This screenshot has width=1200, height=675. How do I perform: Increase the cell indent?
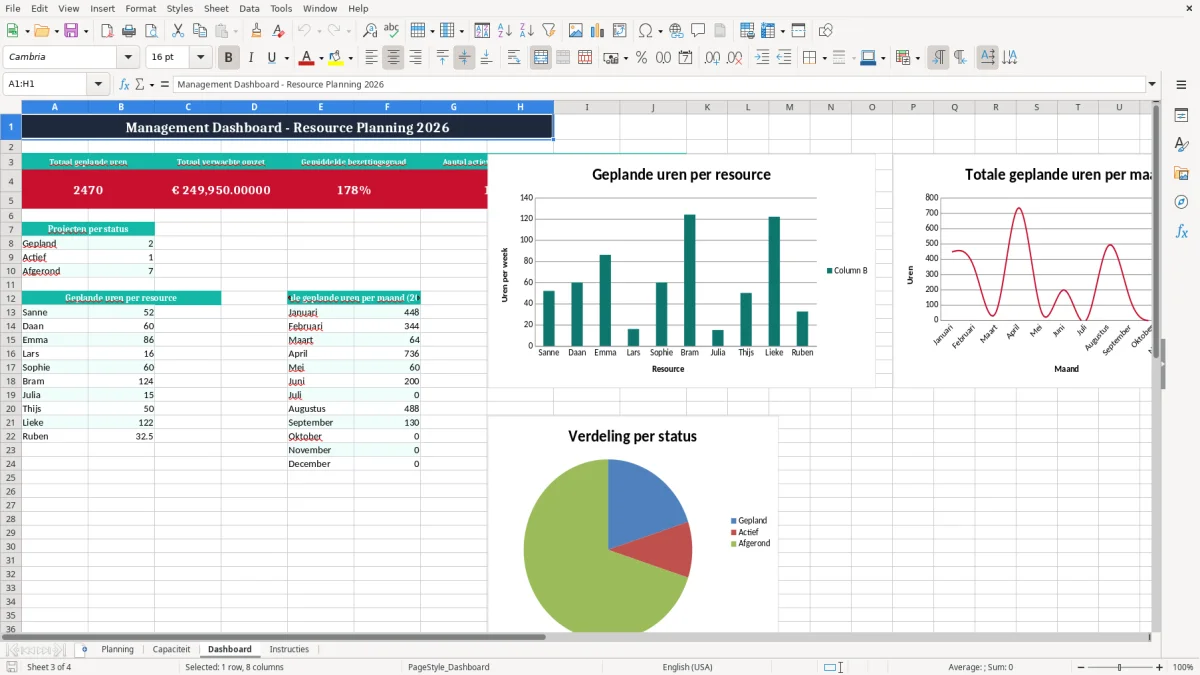click(762, 58)
